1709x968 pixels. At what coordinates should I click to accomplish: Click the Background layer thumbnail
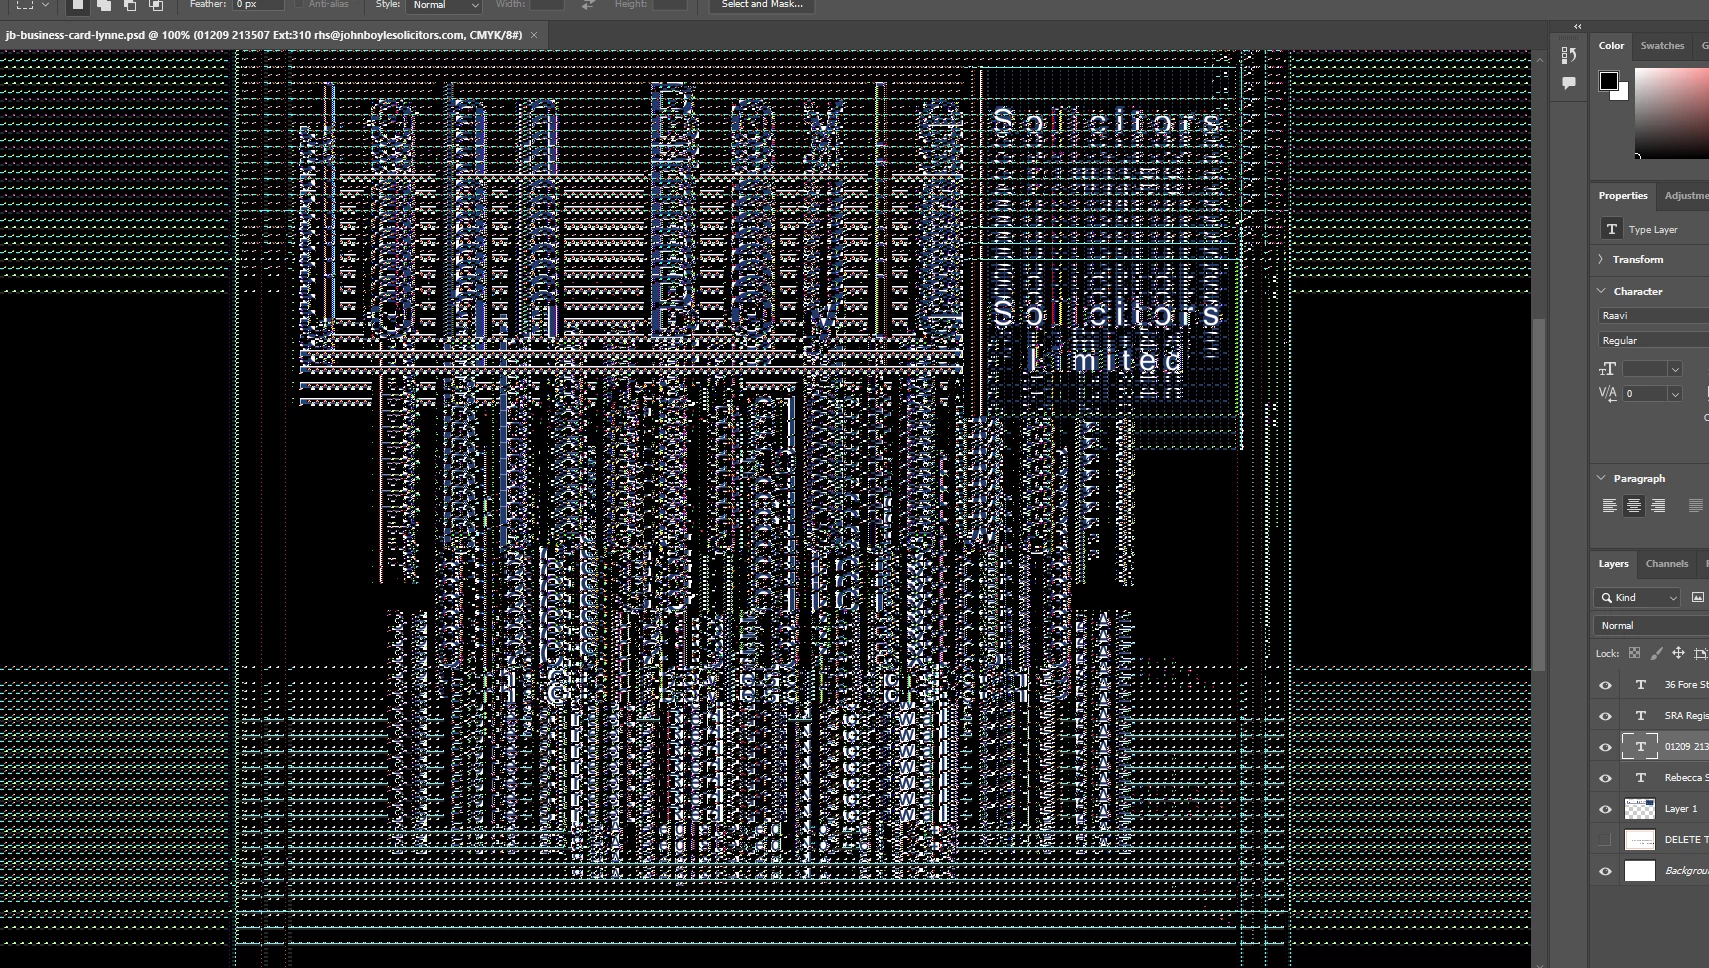[x=1640, y=871]
